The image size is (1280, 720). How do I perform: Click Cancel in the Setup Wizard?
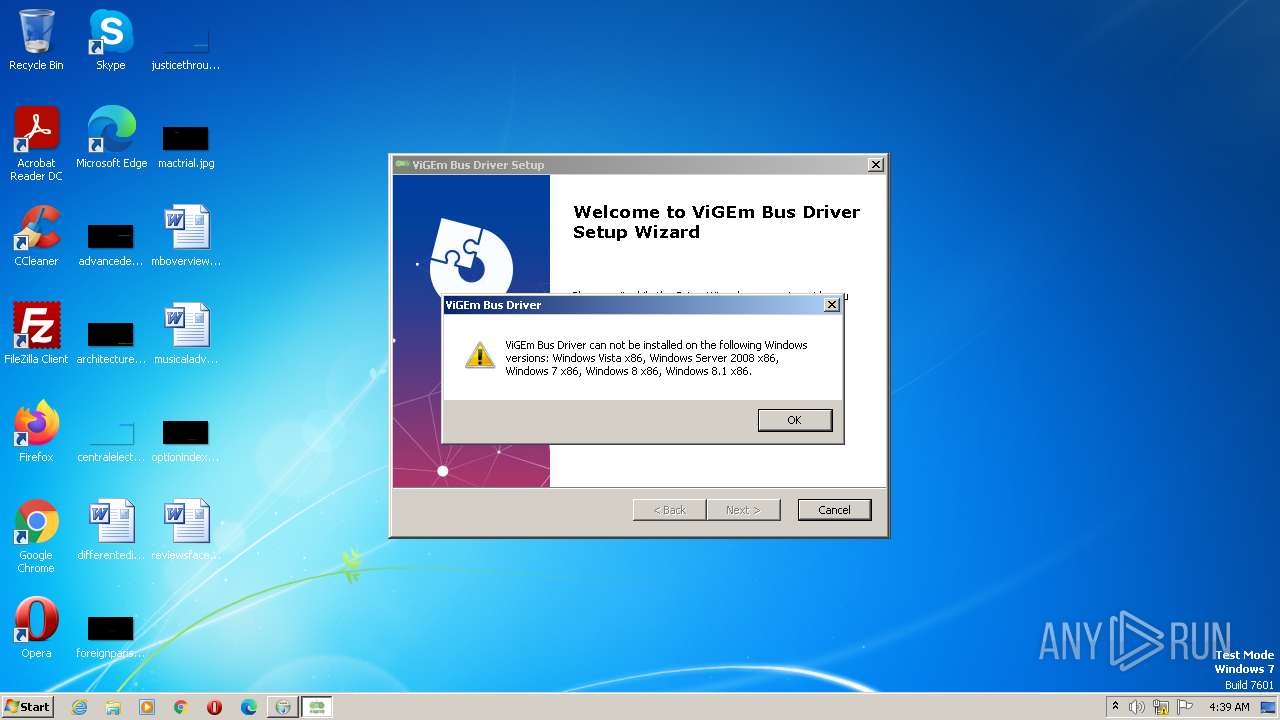click(834, 510)
